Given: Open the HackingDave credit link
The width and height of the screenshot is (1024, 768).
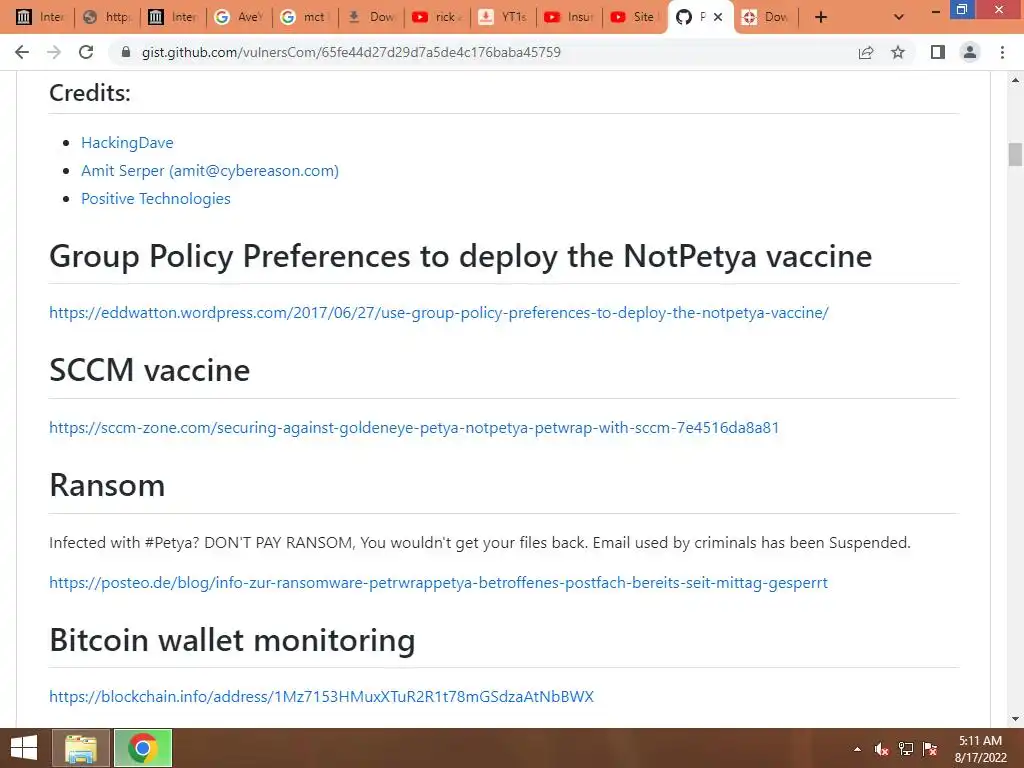Looking at the screenshot, I should 127,142.
